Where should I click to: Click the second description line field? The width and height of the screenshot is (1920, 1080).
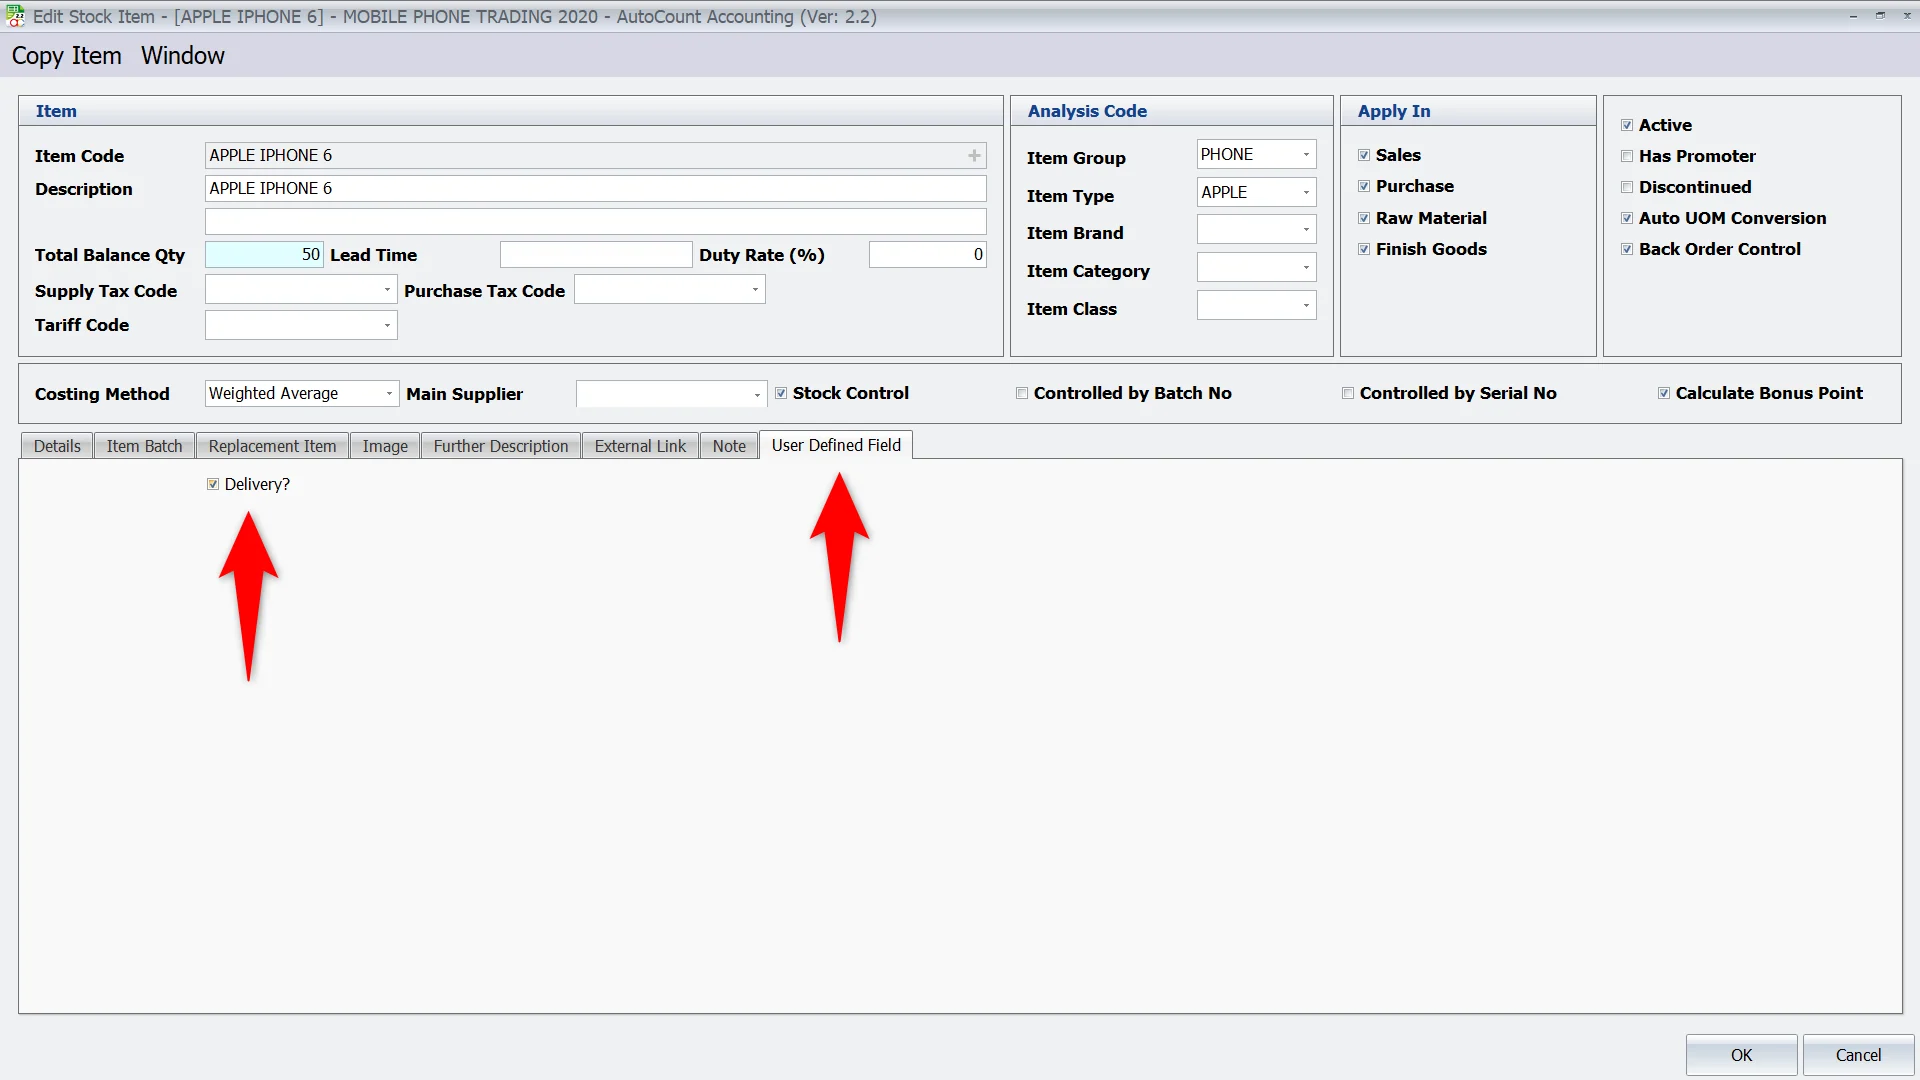point(595,221)
